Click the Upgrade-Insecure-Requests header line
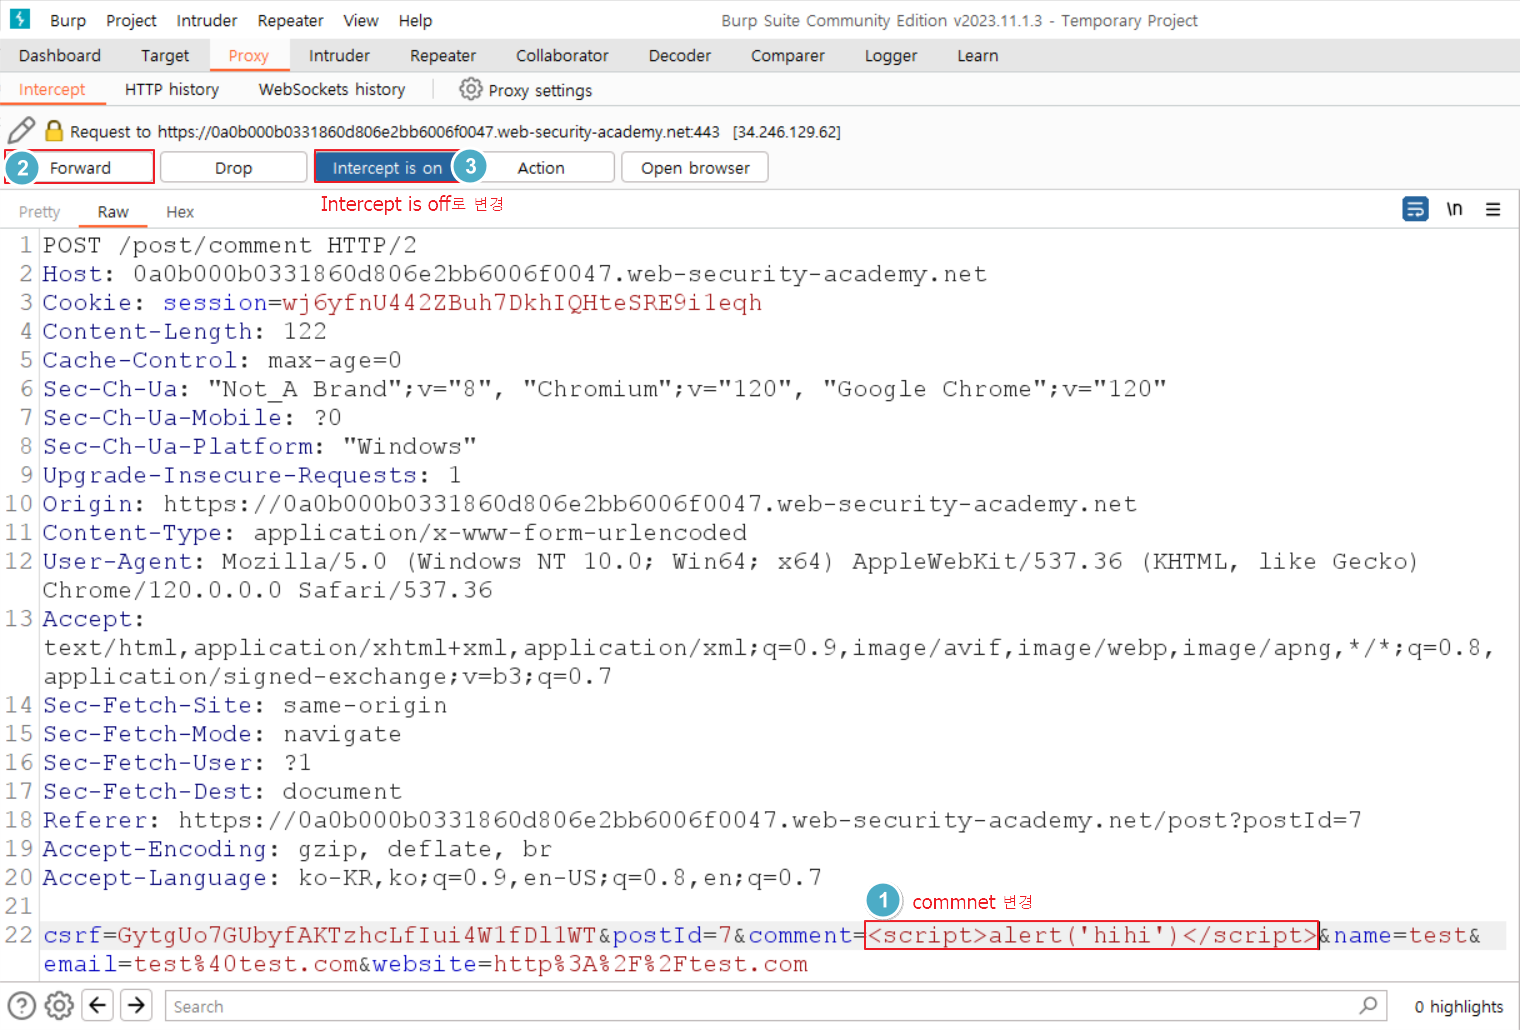Screen dimensions: 1520x1030 pos(252,475)
